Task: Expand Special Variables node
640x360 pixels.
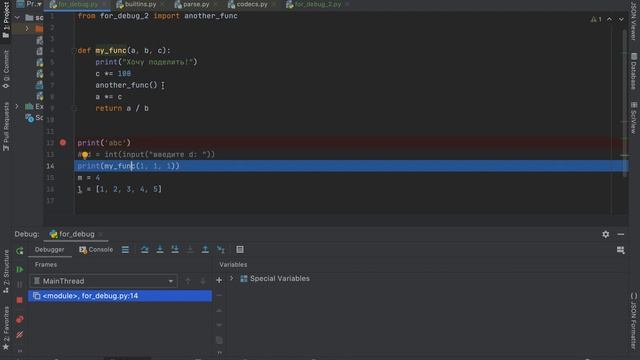Action: point(231,278)
